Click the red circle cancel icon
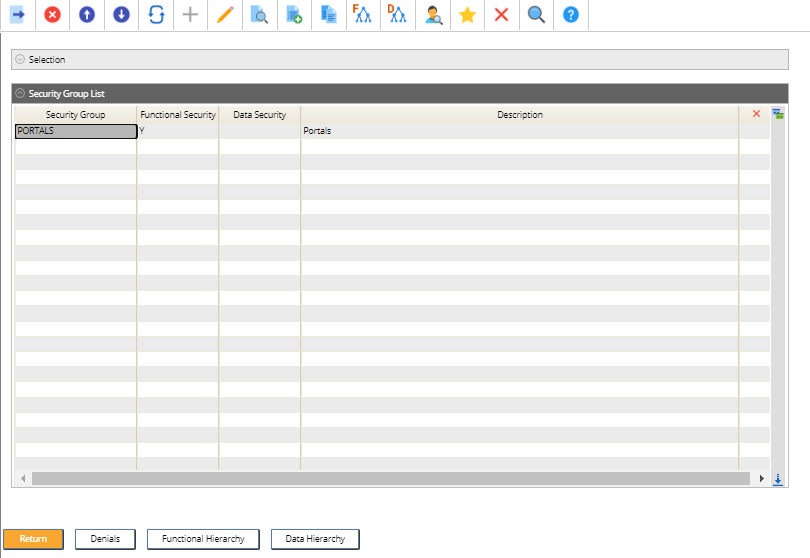 (x=52, y=14)
